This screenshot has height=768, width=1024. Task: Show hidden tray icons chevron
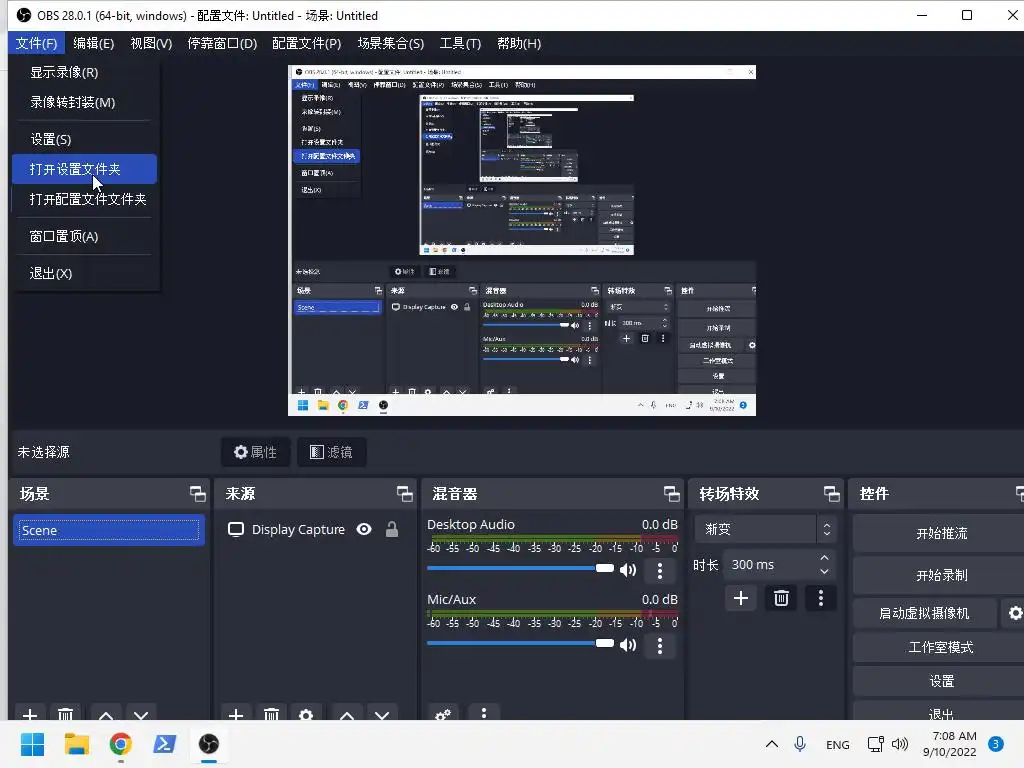(771, 744)
